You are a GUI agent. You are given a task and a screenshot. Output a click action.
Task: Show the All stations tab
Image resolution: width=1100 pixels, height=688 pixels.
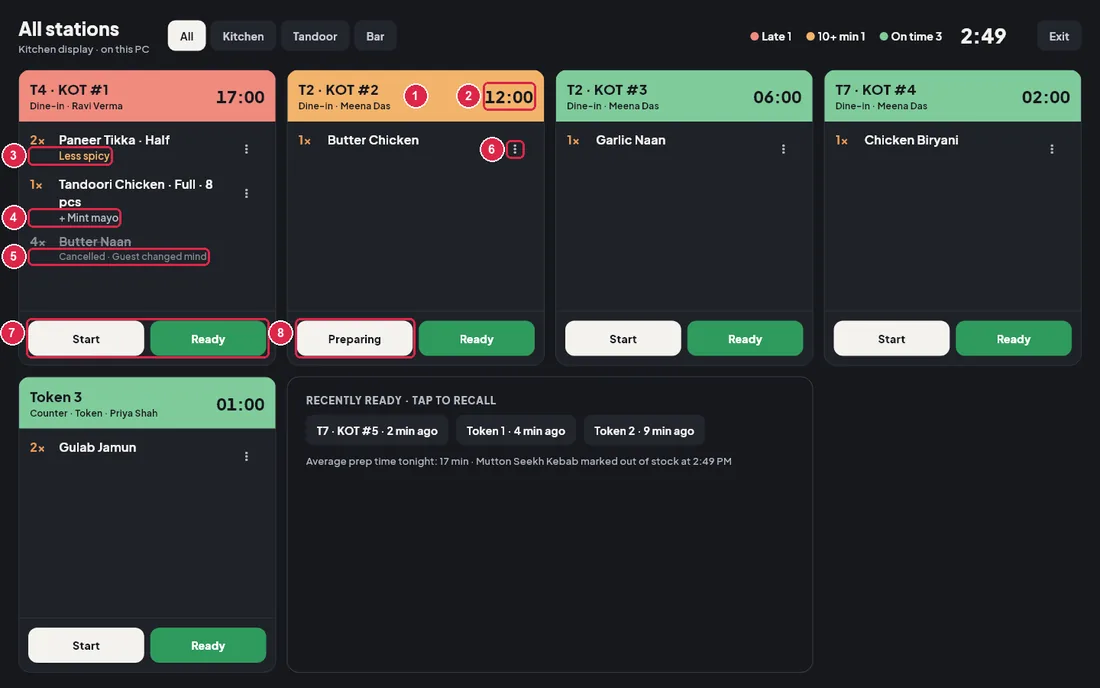187,36
